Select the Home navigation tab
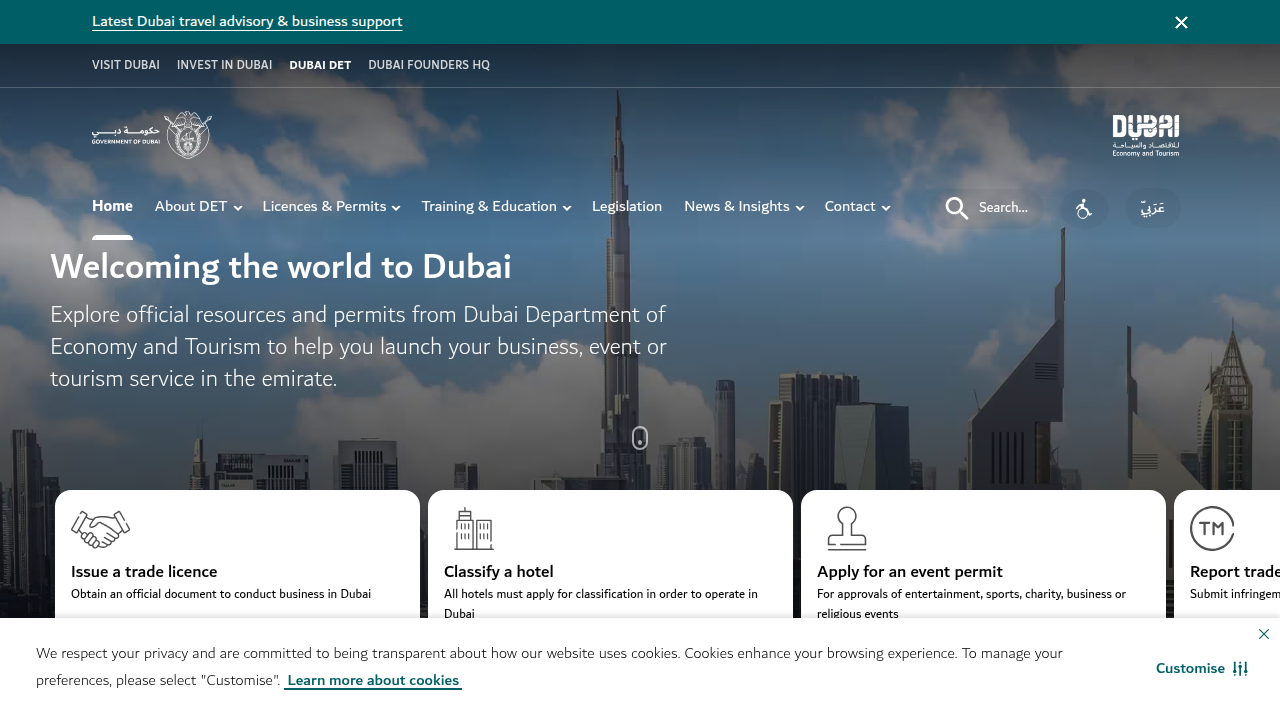Viewport: 1280px width, 720px height. point(112,206)
